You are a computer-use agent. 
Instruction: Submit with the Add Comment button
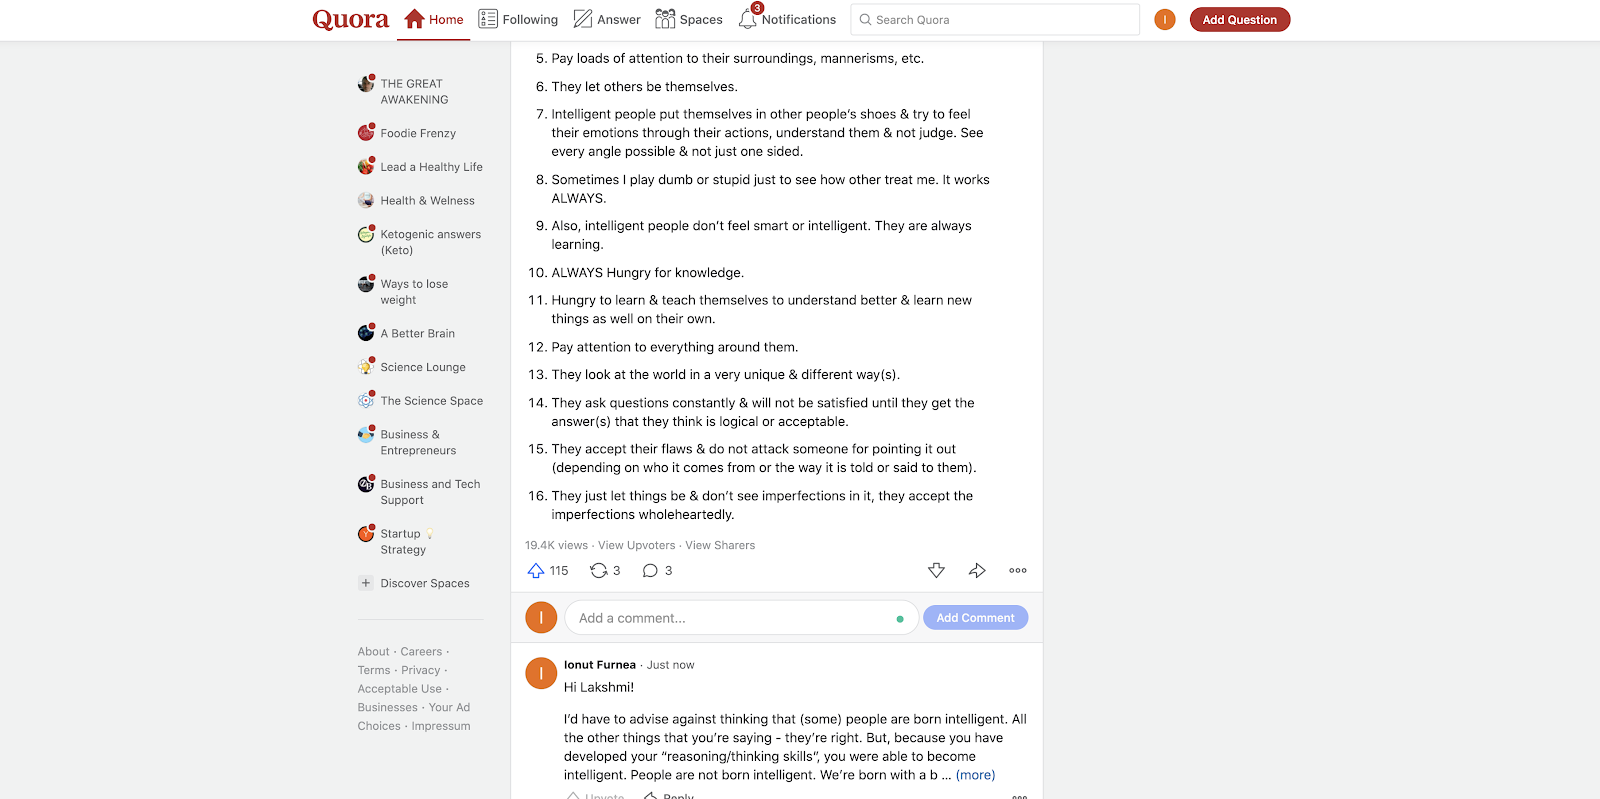point(975,618)
